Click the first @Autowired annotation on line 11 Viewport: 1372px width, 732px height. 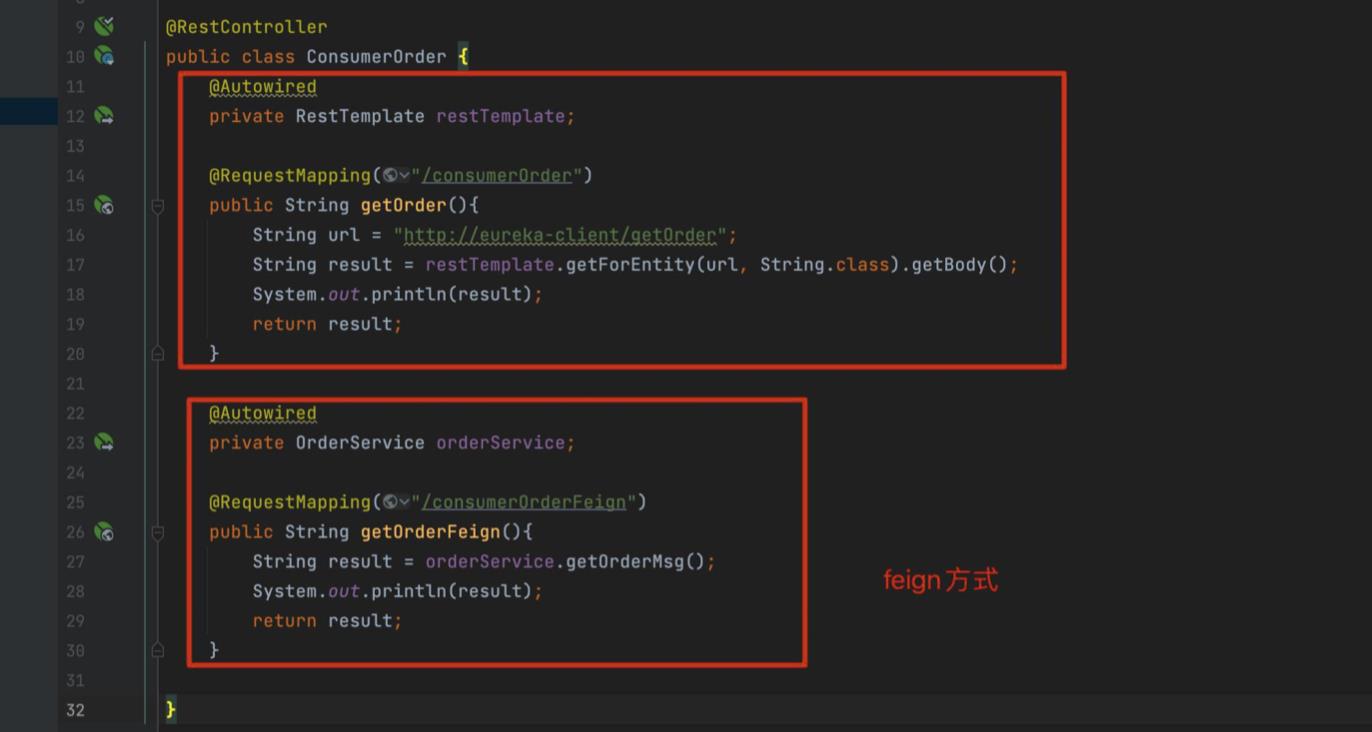[x=263, y=87]
